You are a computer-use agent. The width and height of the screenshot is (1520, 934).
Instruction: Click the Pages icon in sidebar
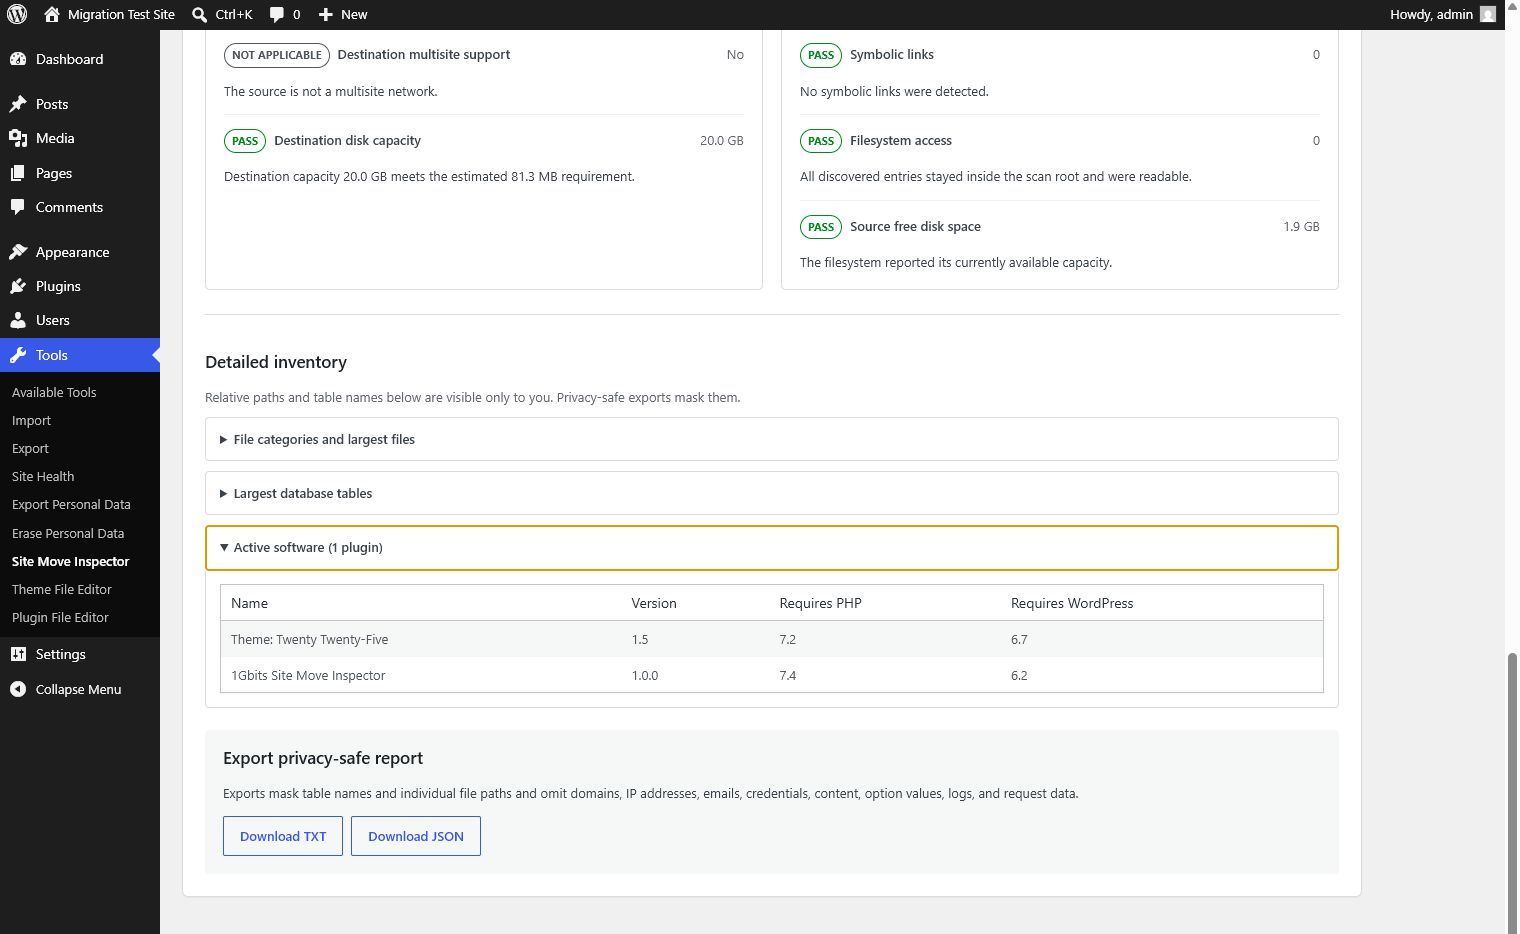pos(18,173)
